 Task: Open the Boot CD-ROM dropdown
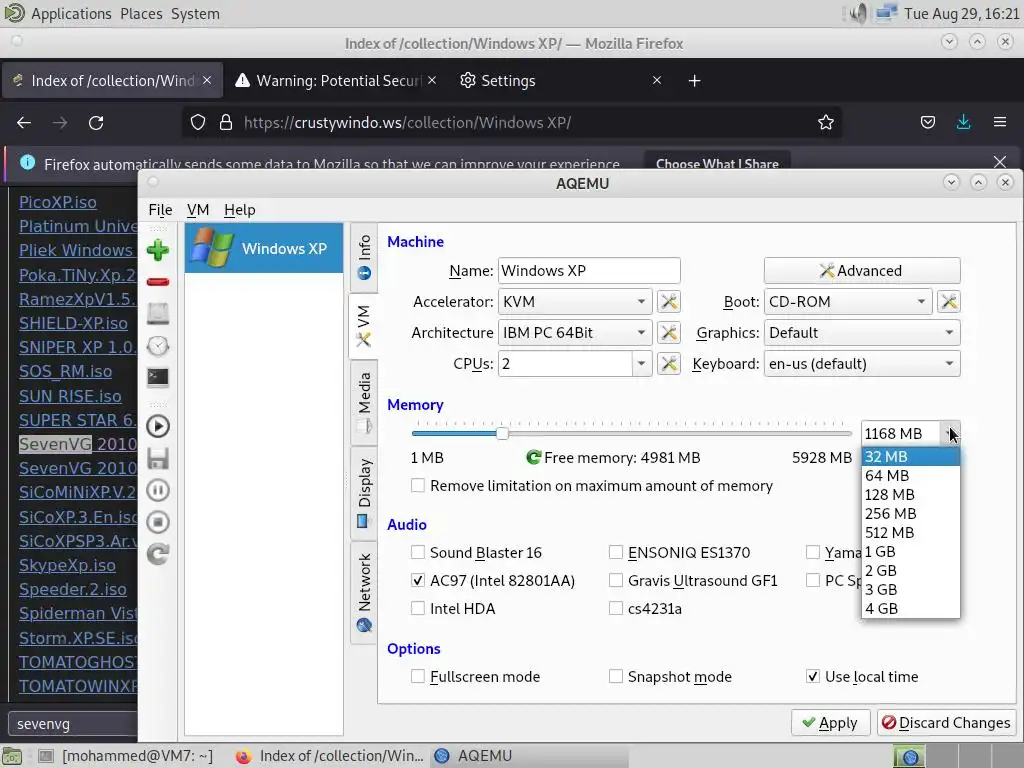848,302
